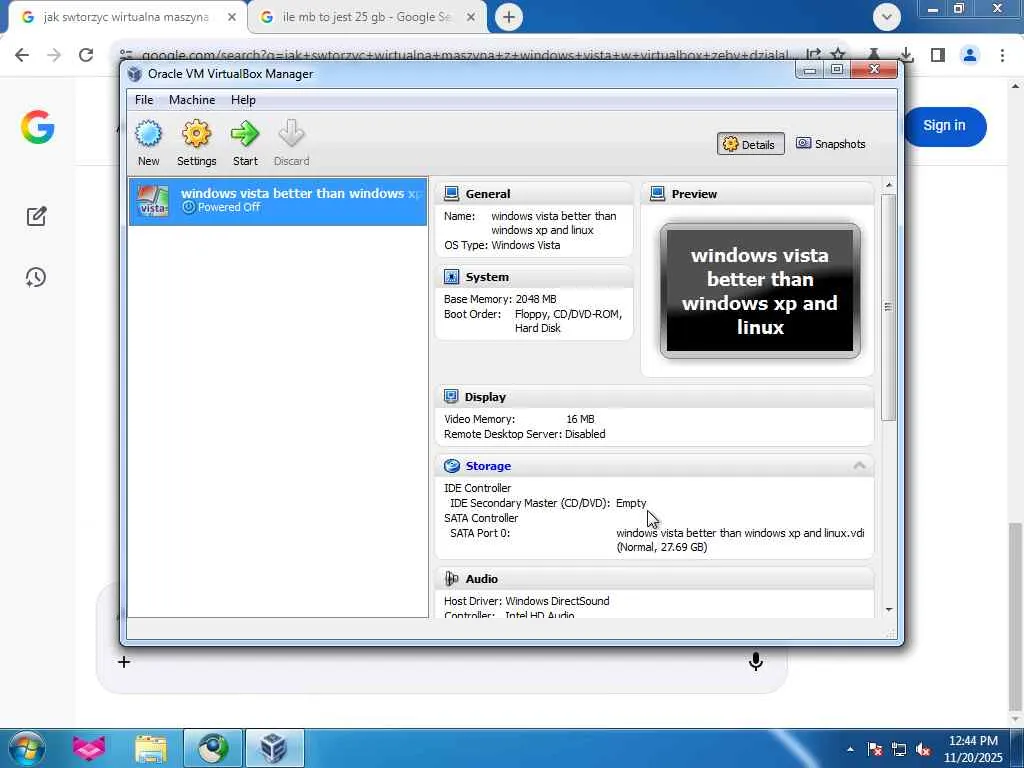Click the Google voice search microphone

pos(756,662)
